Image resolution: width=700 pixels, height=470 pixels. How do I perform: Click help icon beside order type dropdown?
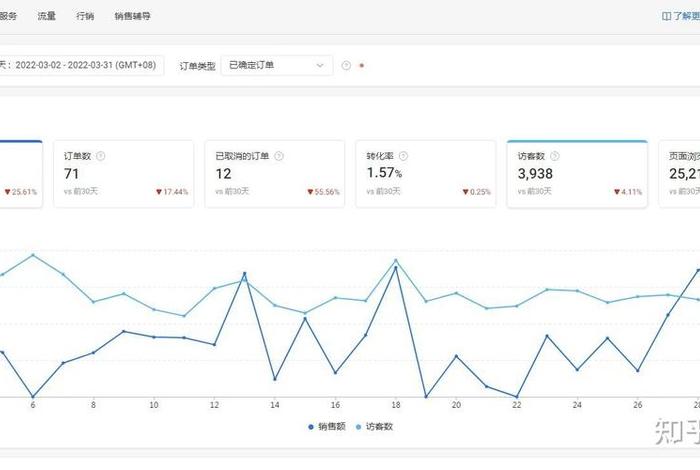pyautogui.click(x=346, y=65)
